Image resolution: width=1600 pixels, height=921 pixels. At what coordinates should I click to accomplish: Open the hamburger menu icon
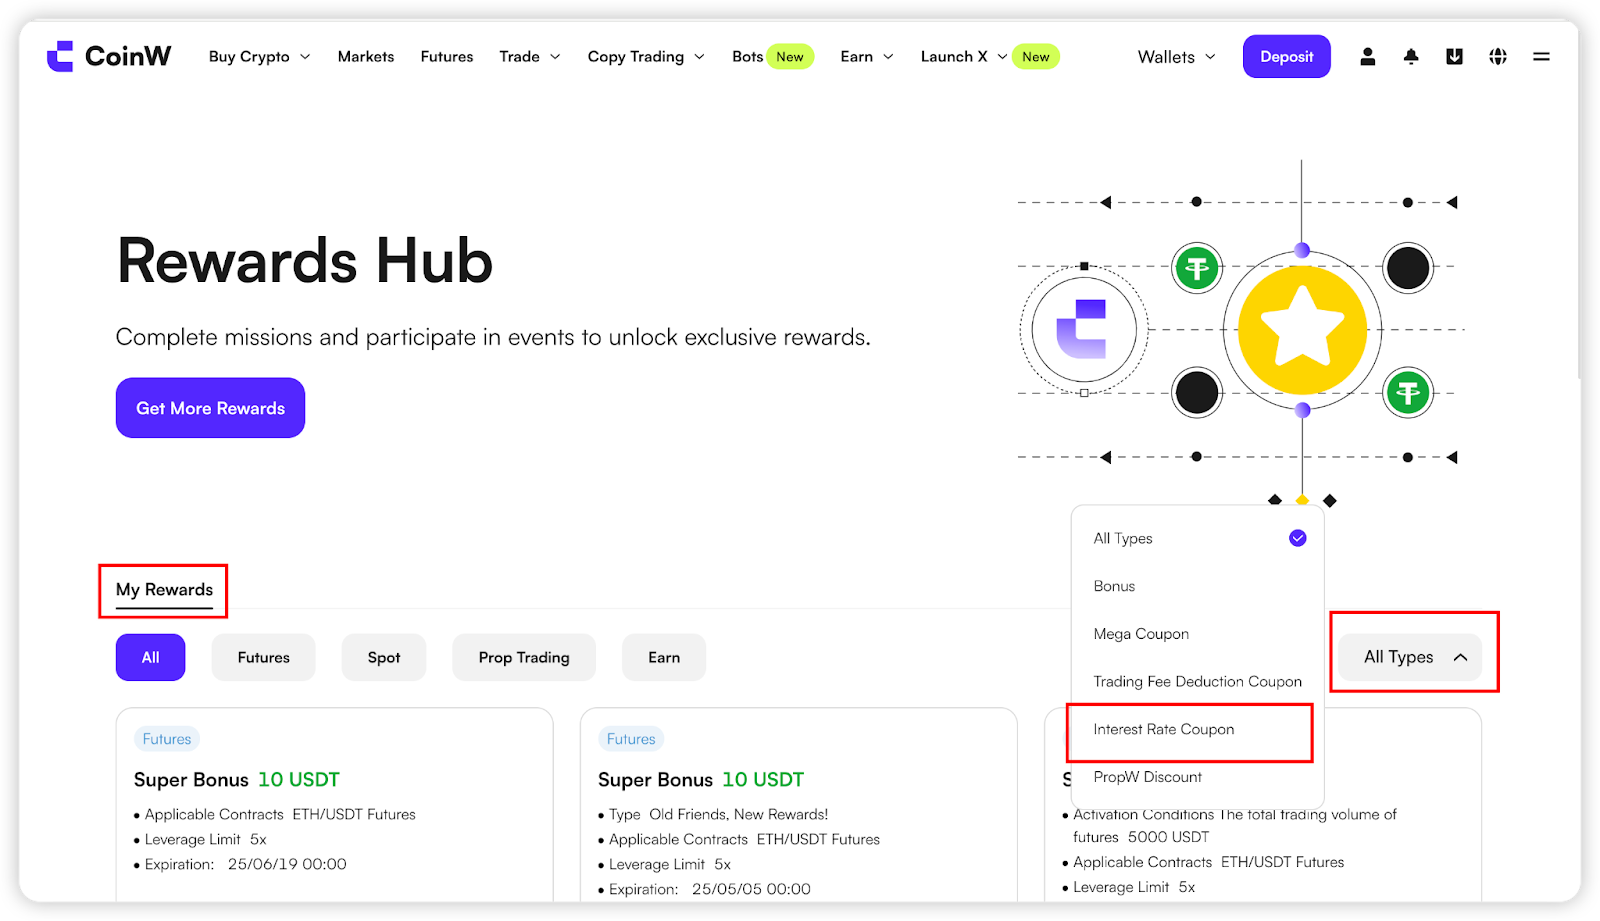[1541, 57]
